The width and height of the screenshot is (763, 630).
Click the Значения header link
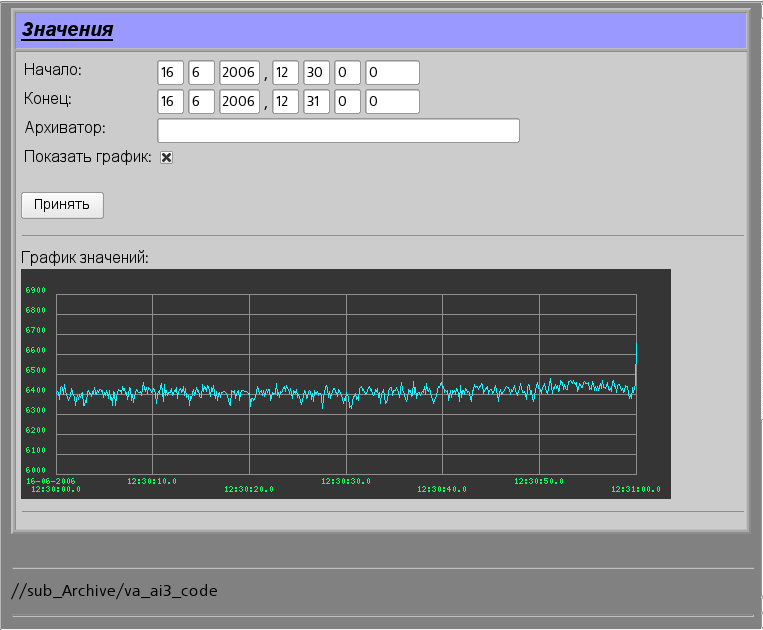coord(67,30)
